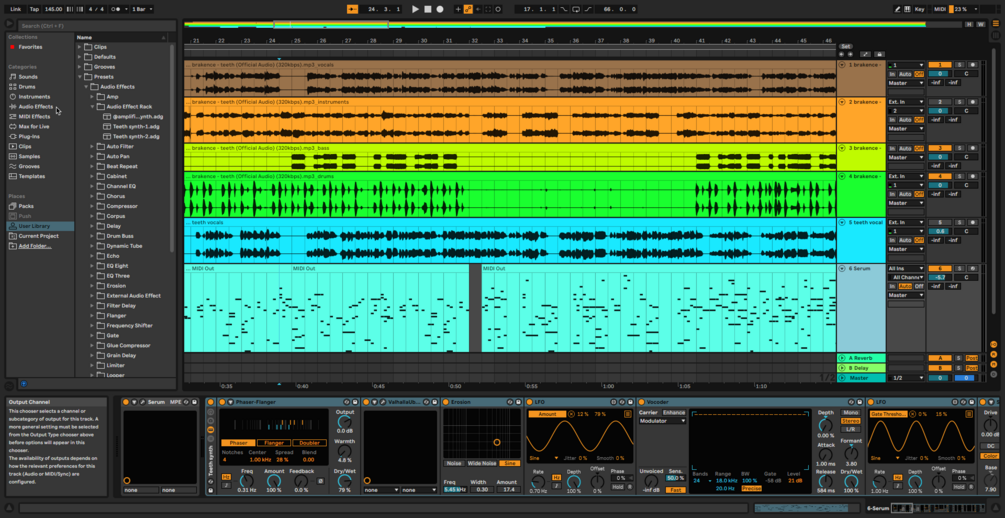Select Doubler mode in Phaser-Flanger

310,443
